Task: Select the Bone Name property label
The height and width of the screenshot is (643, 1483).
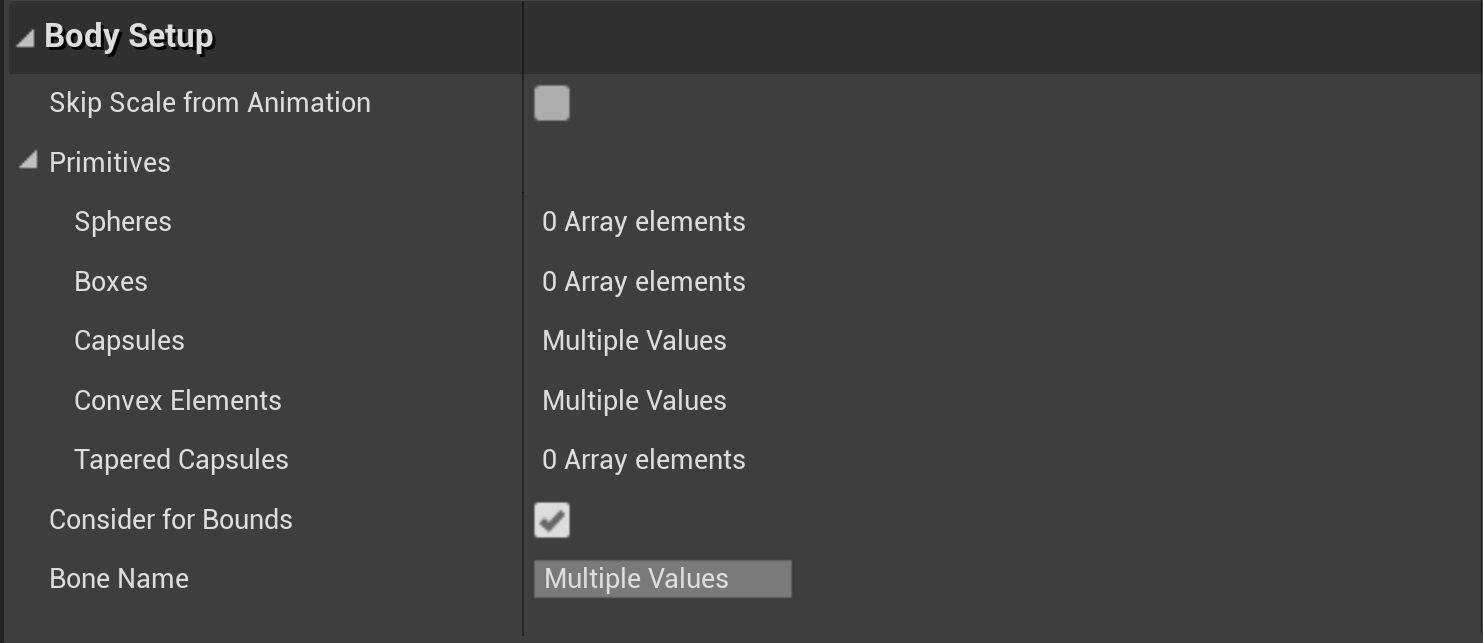Action: [x=119, y=579]
